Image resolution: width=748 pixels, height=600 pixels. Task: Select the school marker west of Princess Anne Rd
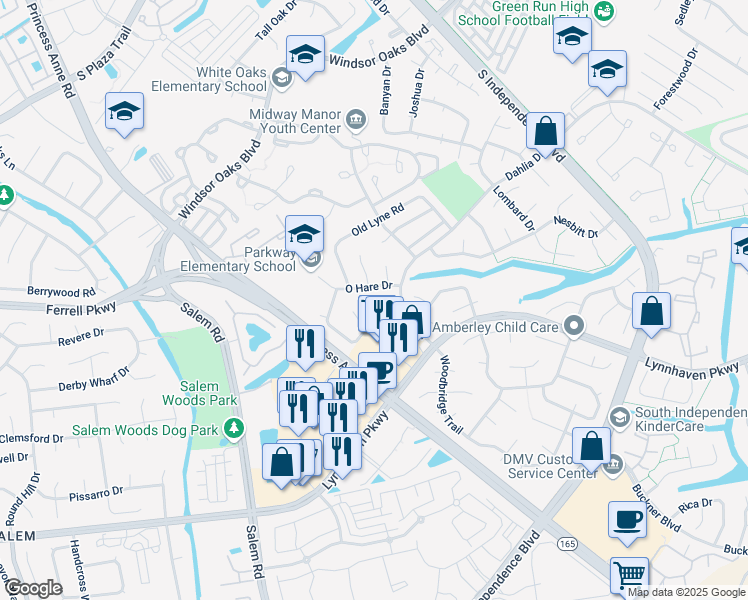(x=124, y=114)
